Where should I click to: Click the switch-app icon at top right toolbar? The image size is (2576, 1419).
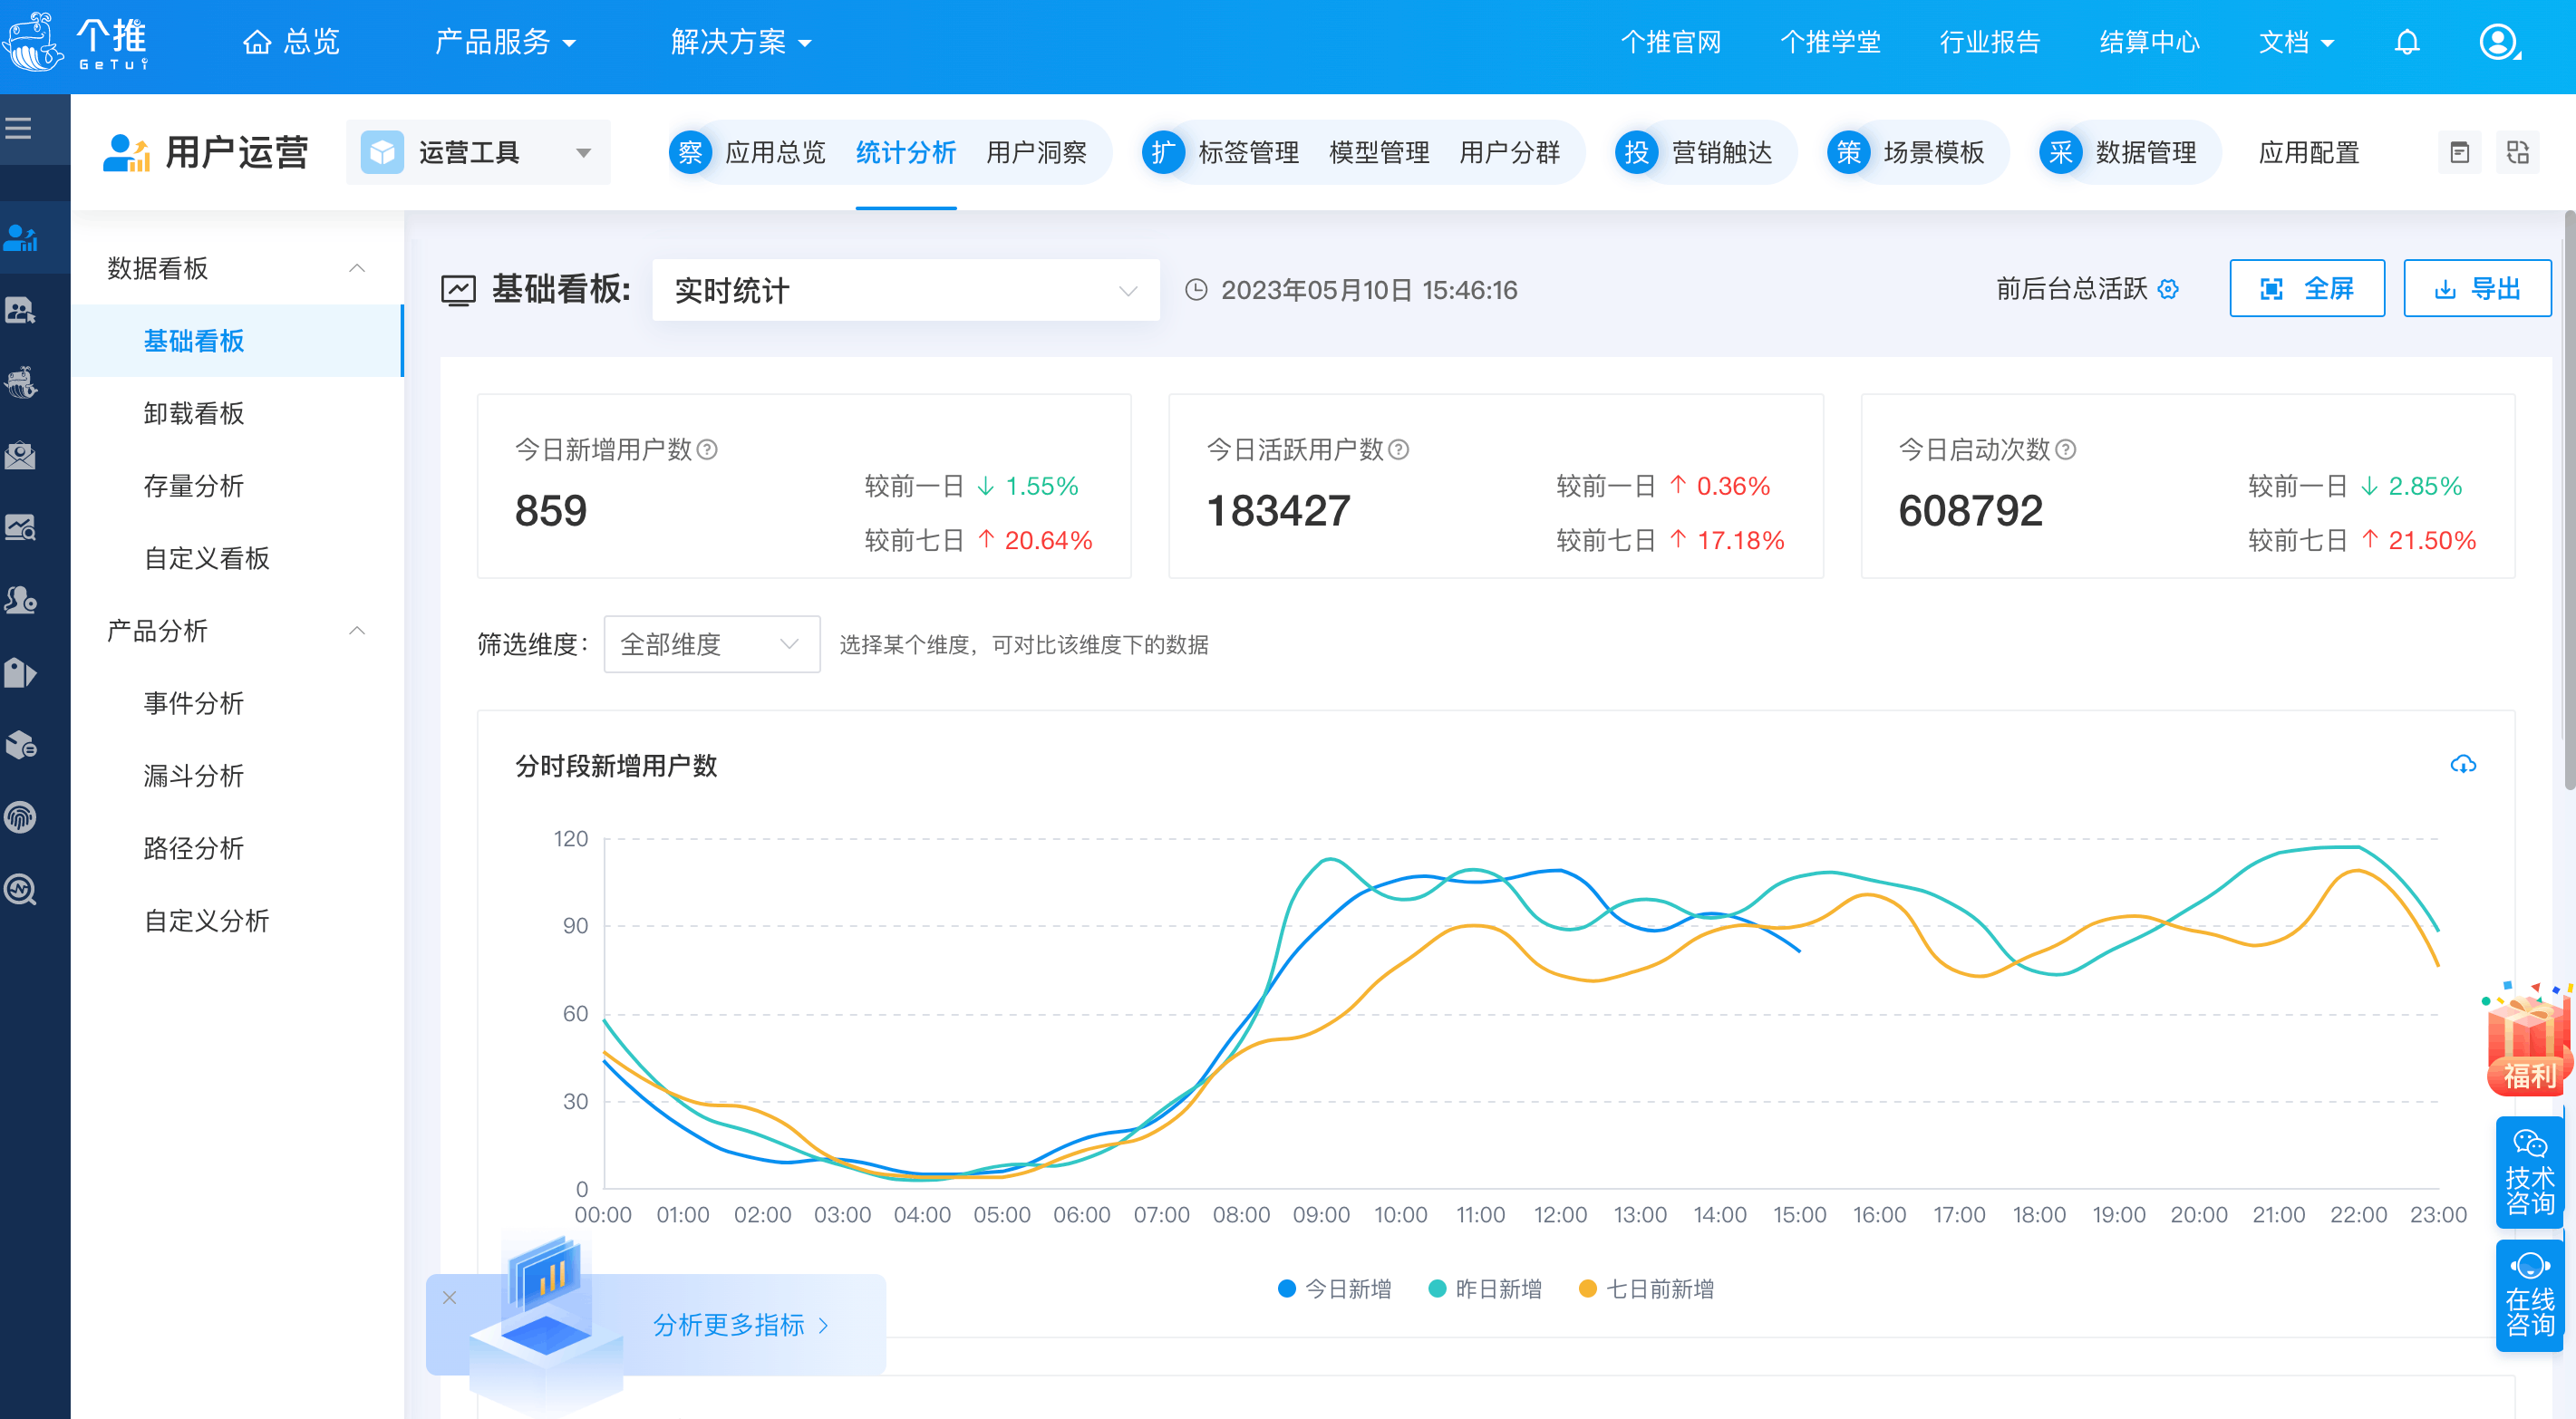pyautogui.click(x=2518, y=153)
